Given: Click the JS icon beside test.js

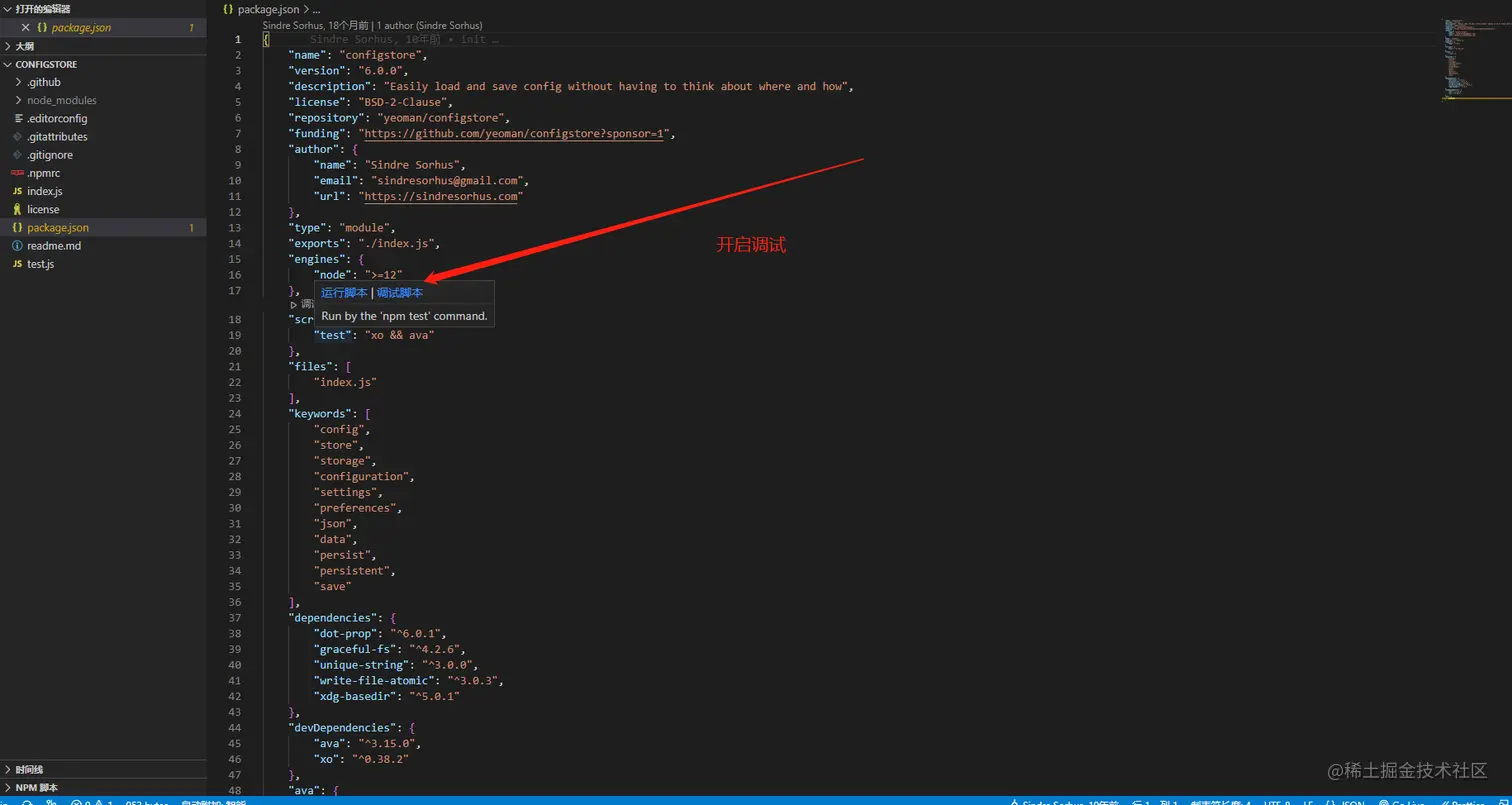Looking at the screenshot, I should [18, 264].
